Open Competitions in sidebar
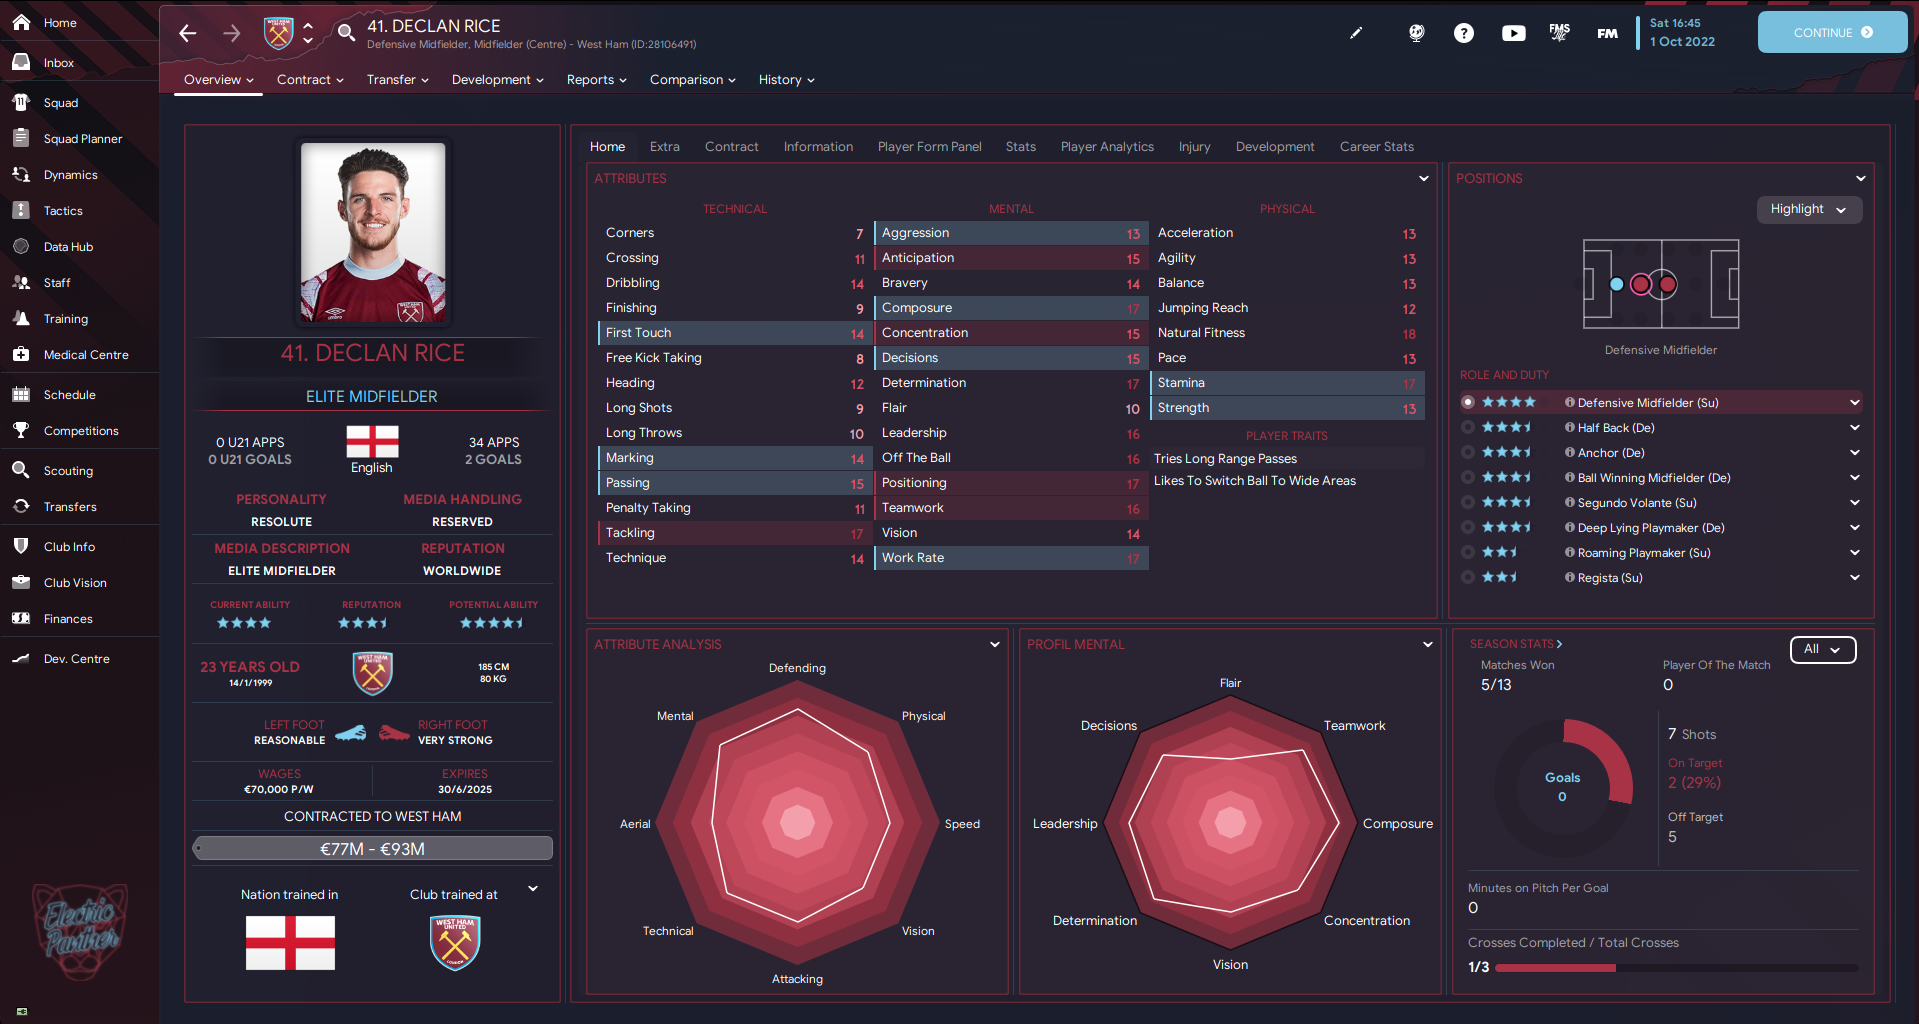 tap(80, 431)
